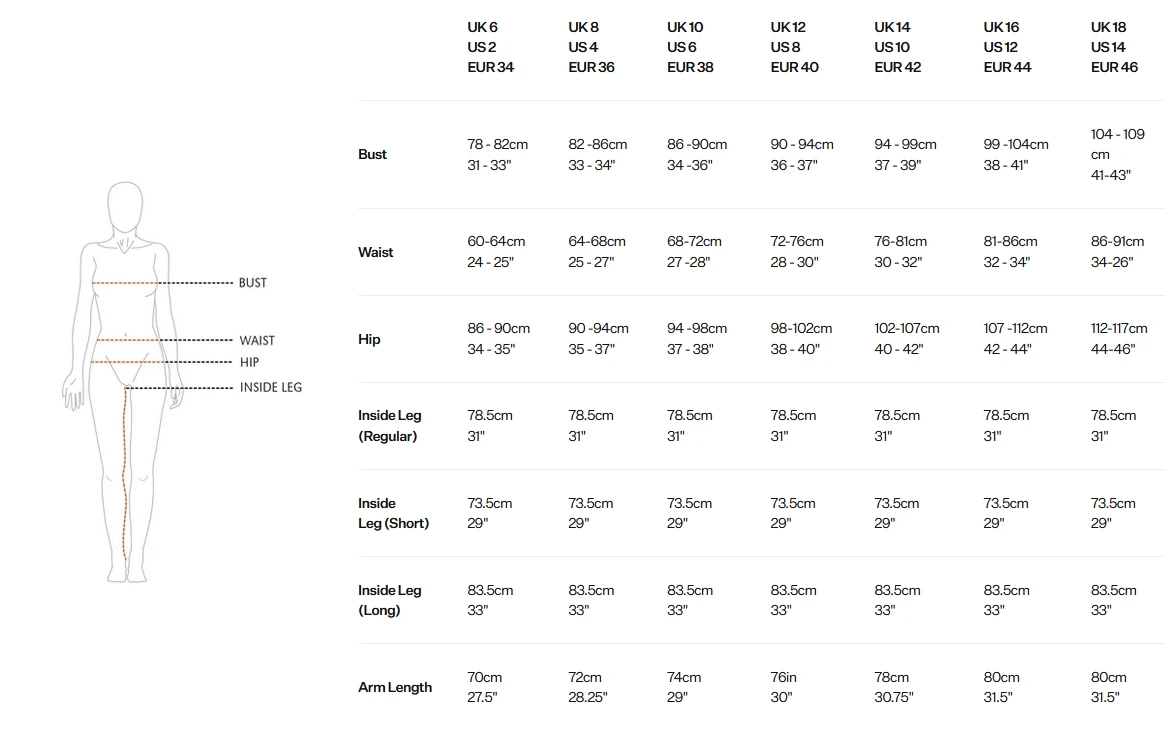Screen dimensions: 1170x729
Task: Click the Inside Leg (Long) row label
Action: click(x=390, y=600)
